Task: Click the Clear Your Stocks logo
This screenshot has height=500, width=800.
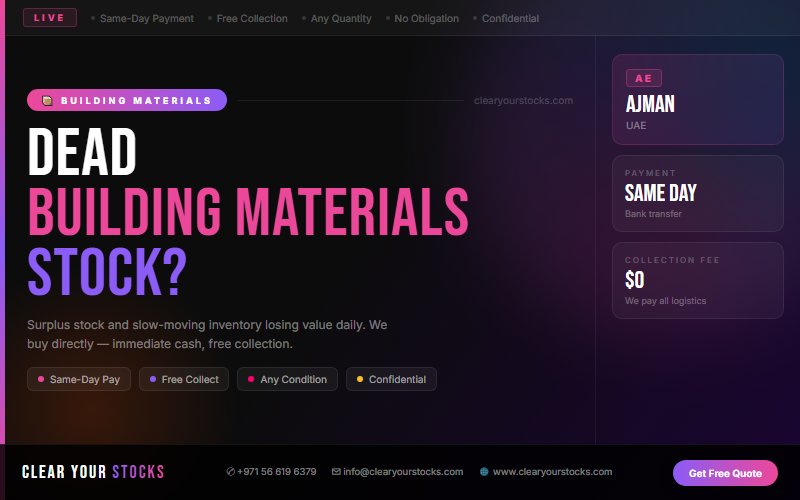Action: (93, 472)
